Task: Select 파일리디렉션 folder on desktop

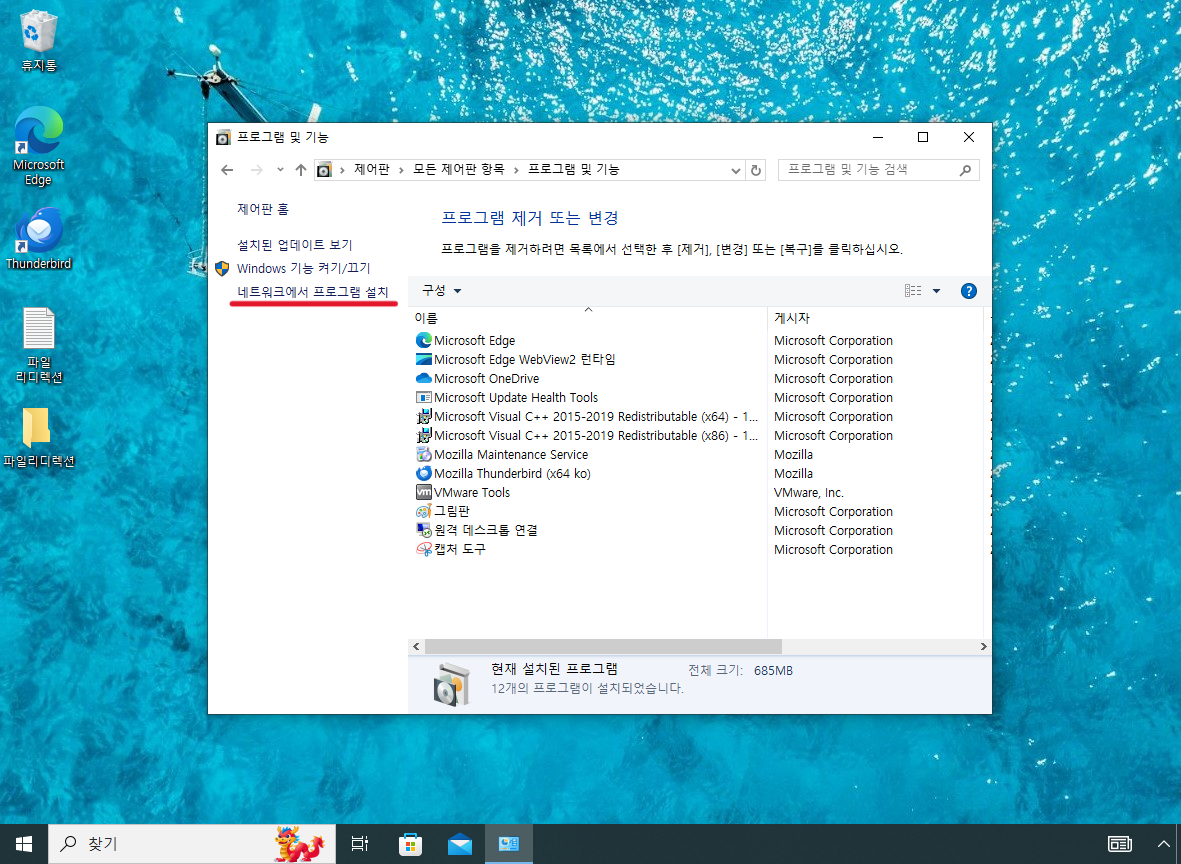Action: tap(38, 437)
